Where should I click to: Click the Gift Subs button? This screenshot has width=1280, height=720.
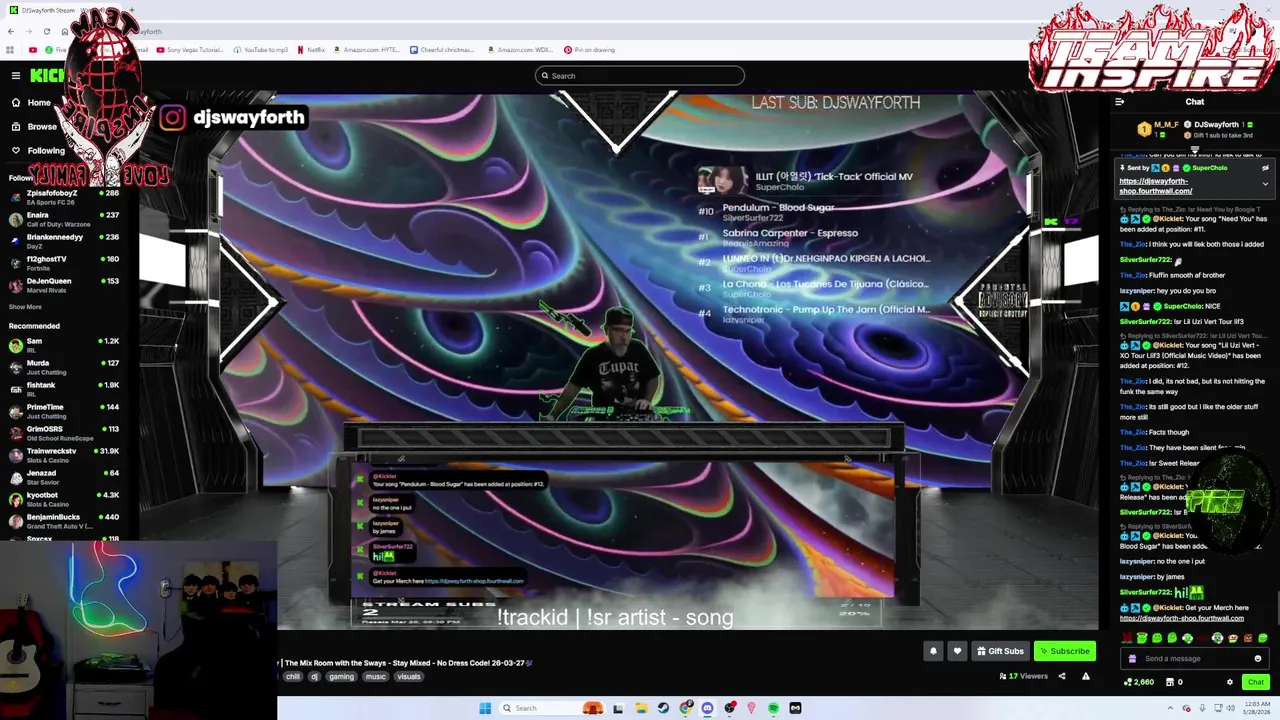click(1000, 651)
